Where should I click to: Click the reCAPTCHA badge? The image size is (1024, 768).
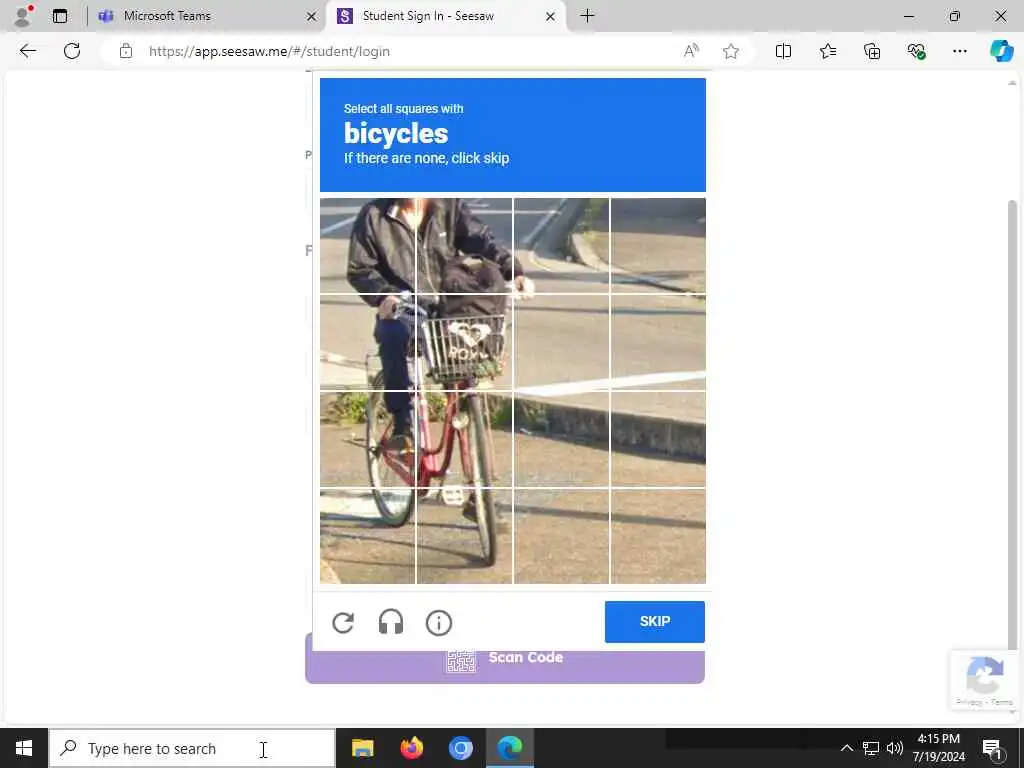985,681
